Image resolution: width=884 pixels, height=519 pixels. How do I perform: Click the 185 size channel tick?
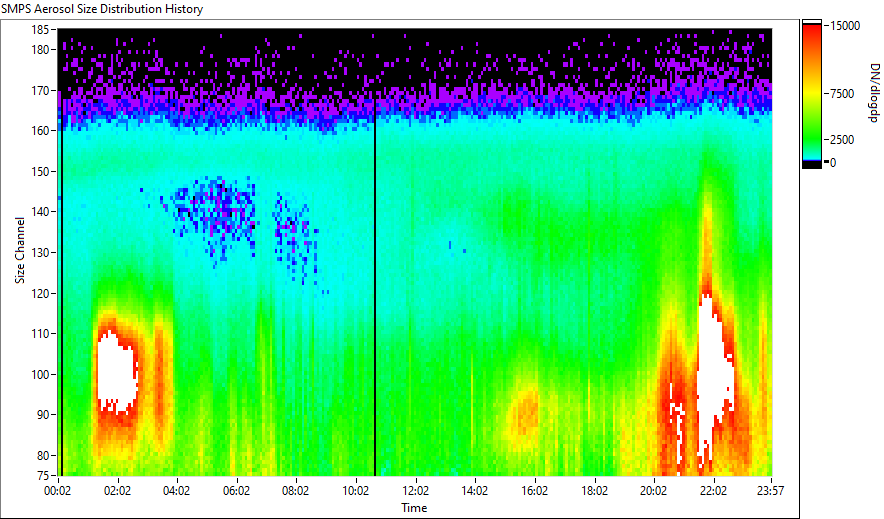tap(40, 29)
